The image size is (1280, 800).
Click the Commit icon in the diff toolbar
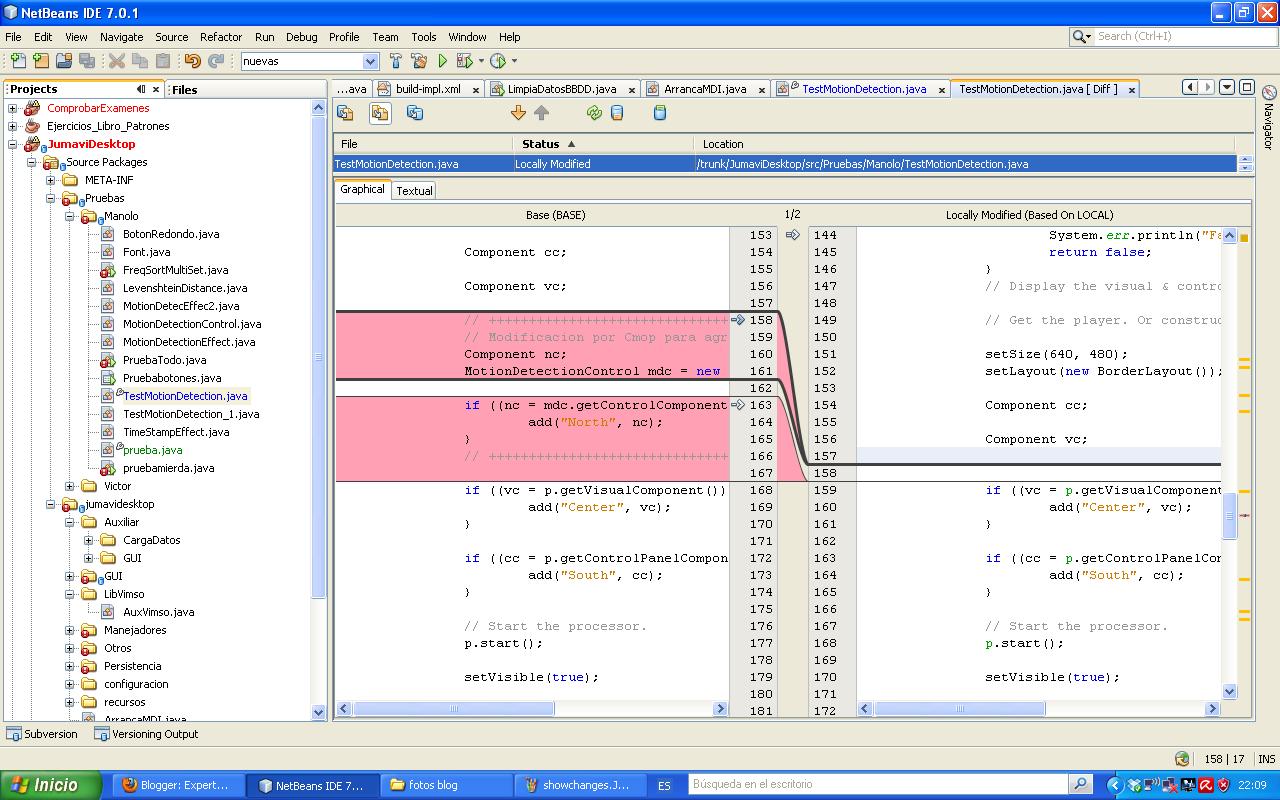(658, 112)
